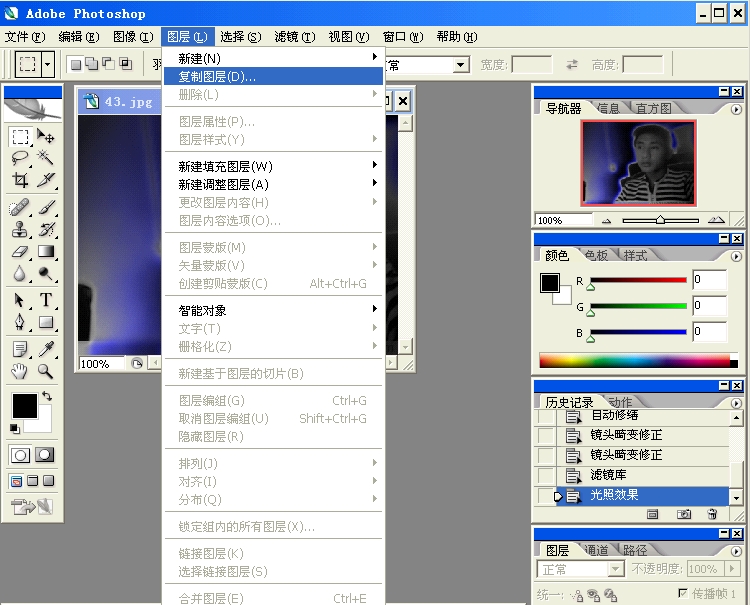Choose 复制图层(D)... from the Layer menu
The image size is (750, 605).
(x=274, y=77)
